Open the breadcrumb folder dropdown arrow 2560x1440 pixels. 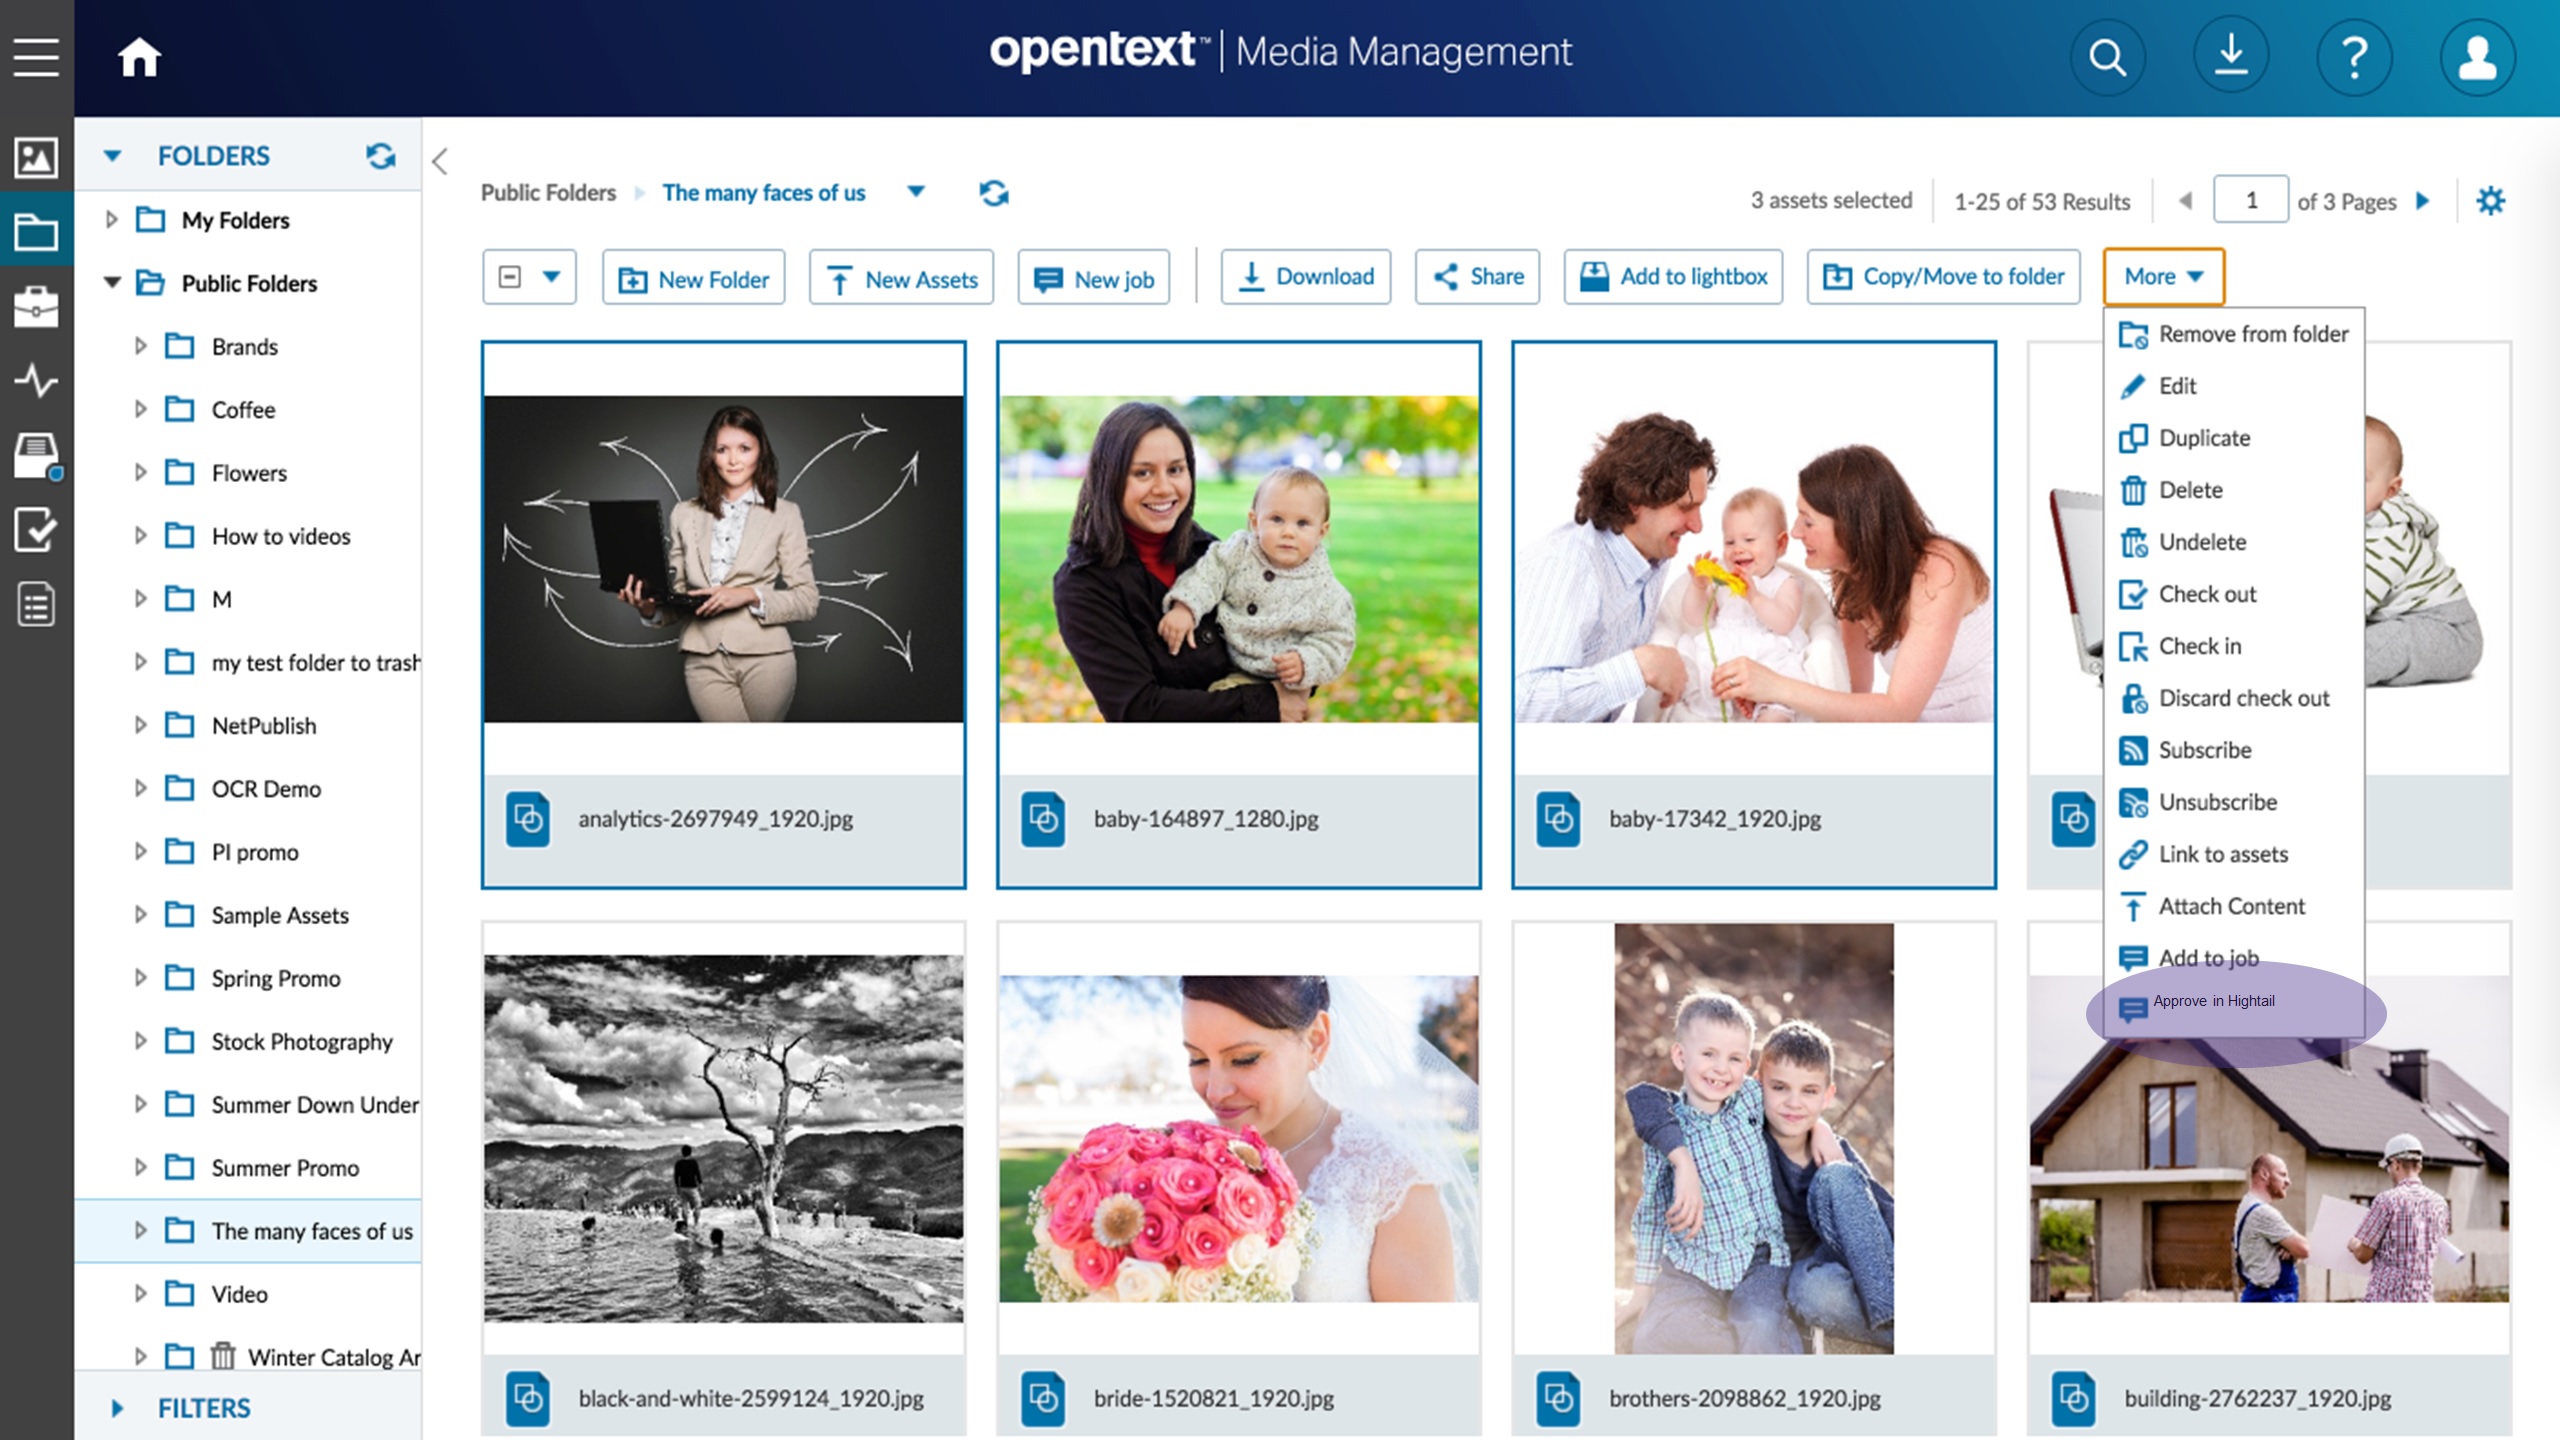click(916, 192)
